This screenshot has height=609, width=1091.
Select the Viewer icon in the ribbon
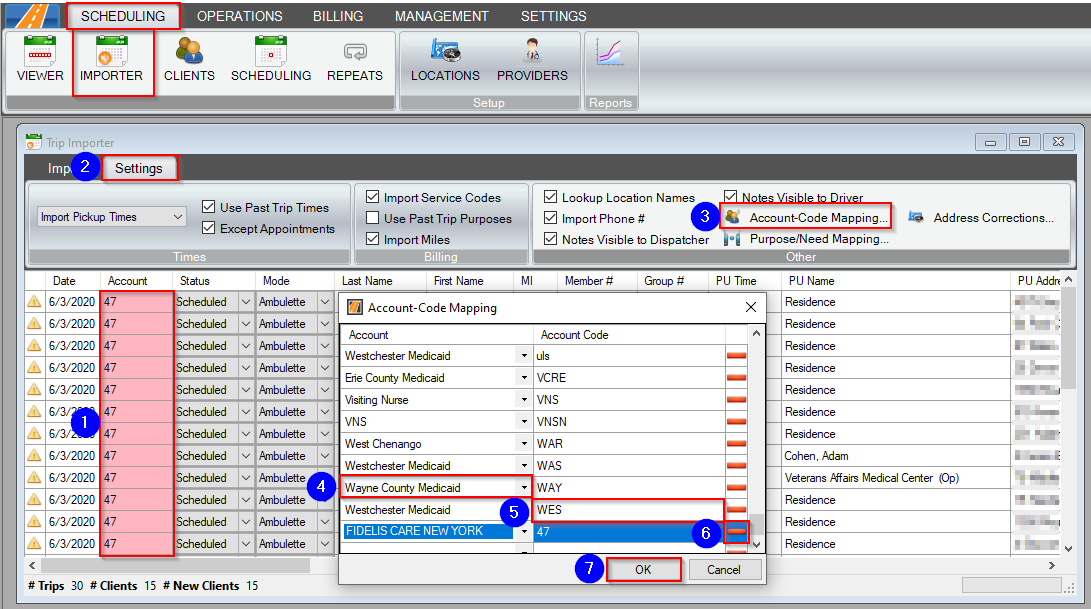[x=39, y=60]
